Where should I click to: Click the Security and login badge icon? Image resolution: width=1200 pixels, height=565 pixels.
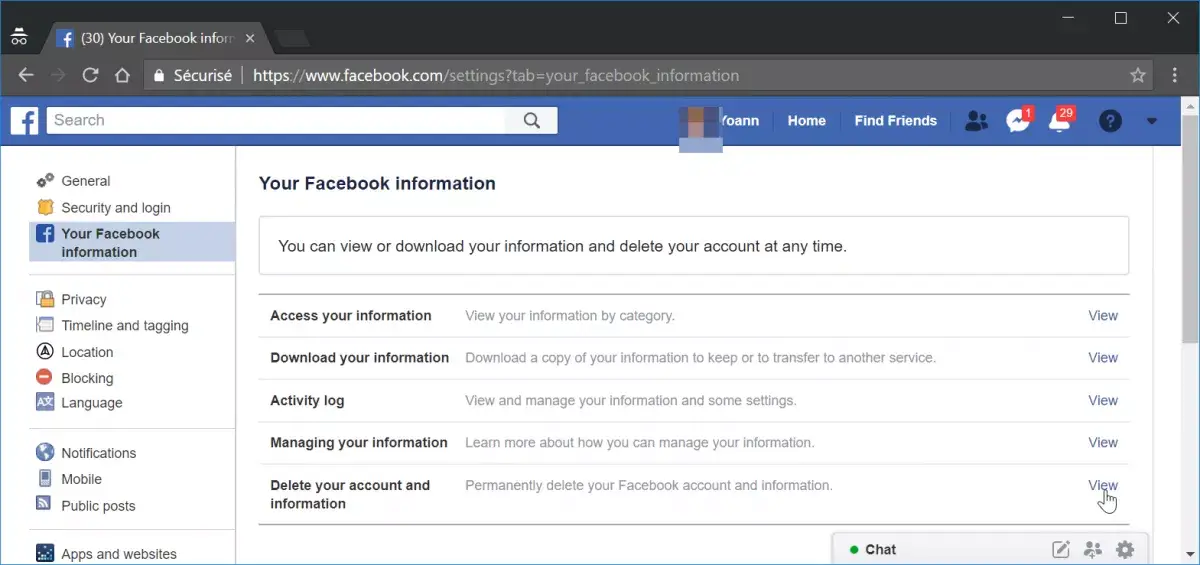click(45, 207)
